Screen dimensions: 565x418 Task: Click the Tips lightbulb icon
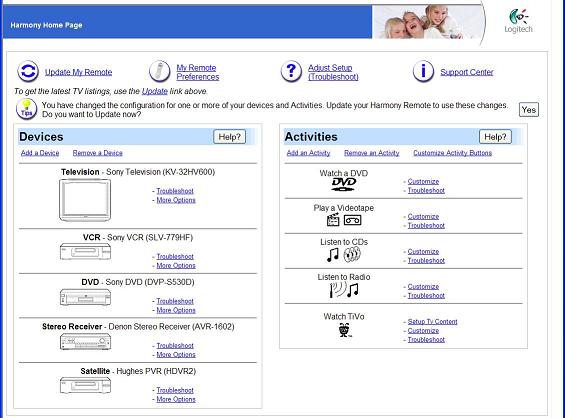point(26,109)
